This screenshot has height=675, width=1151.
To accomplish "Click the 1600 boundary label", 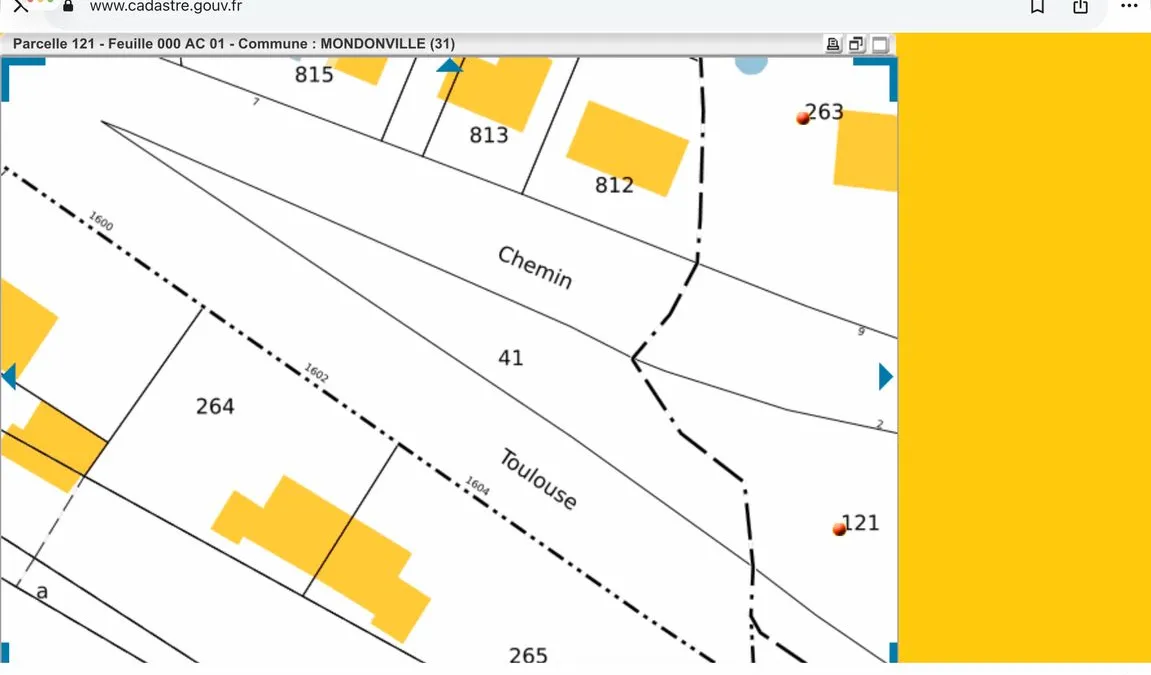I will point(101,221).
